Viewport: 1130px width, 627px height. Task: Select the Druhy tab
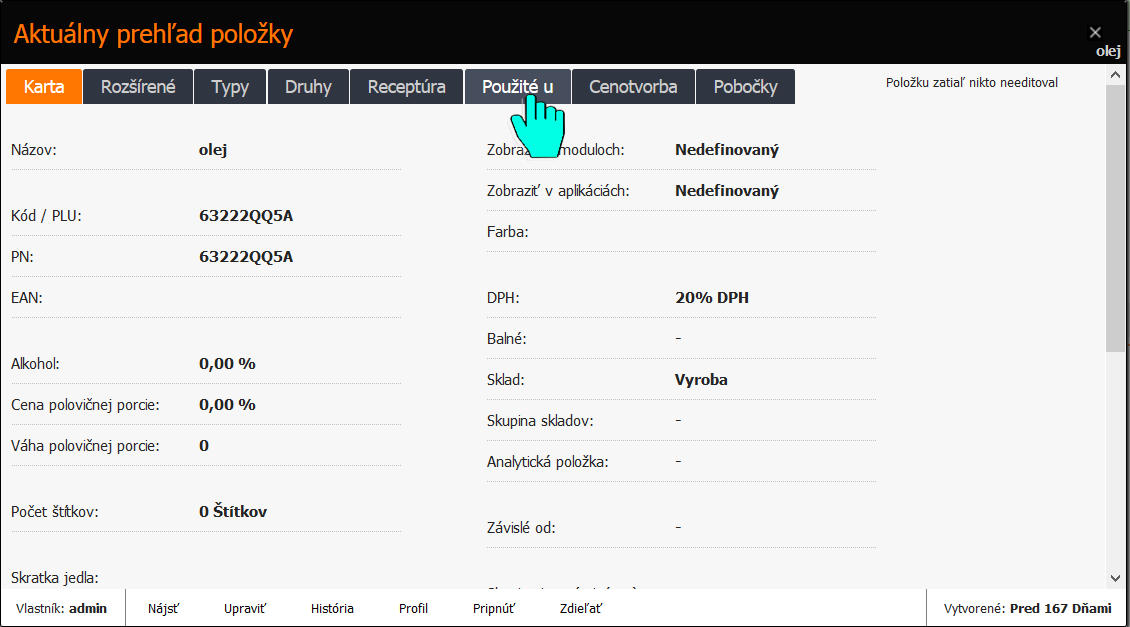coord(308,86)
